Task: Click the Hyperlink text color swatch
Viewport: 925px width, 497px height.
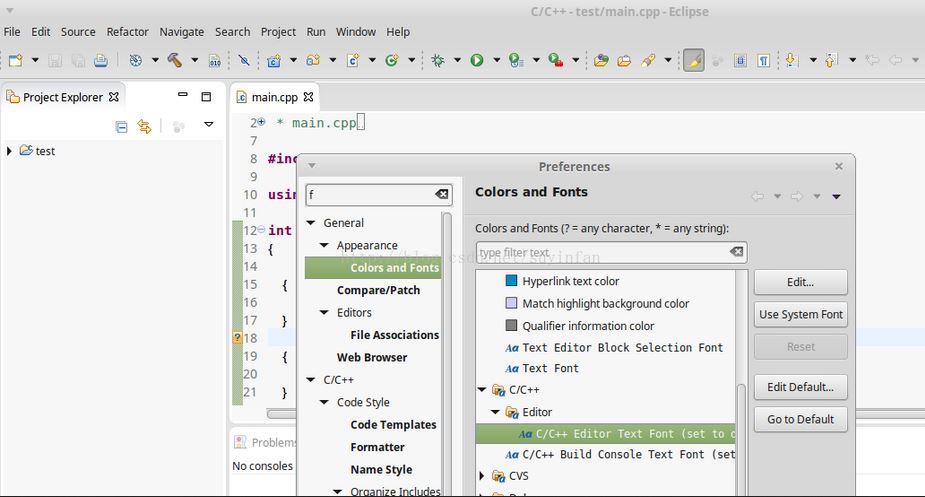Action: pyautogui.click(x=511, y=280)
